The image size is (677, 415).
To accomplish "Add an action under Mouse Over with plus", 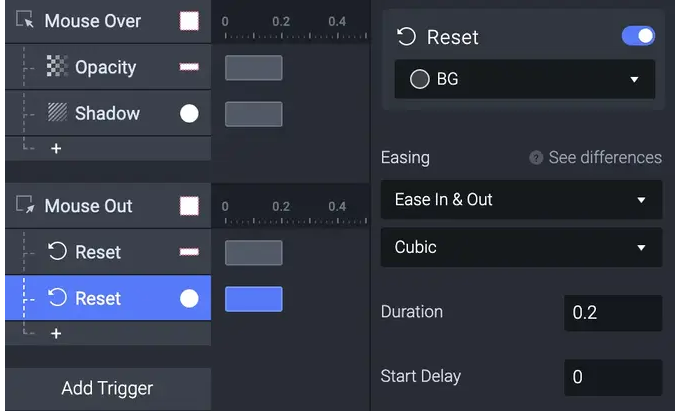I will (x=56, y=149).
